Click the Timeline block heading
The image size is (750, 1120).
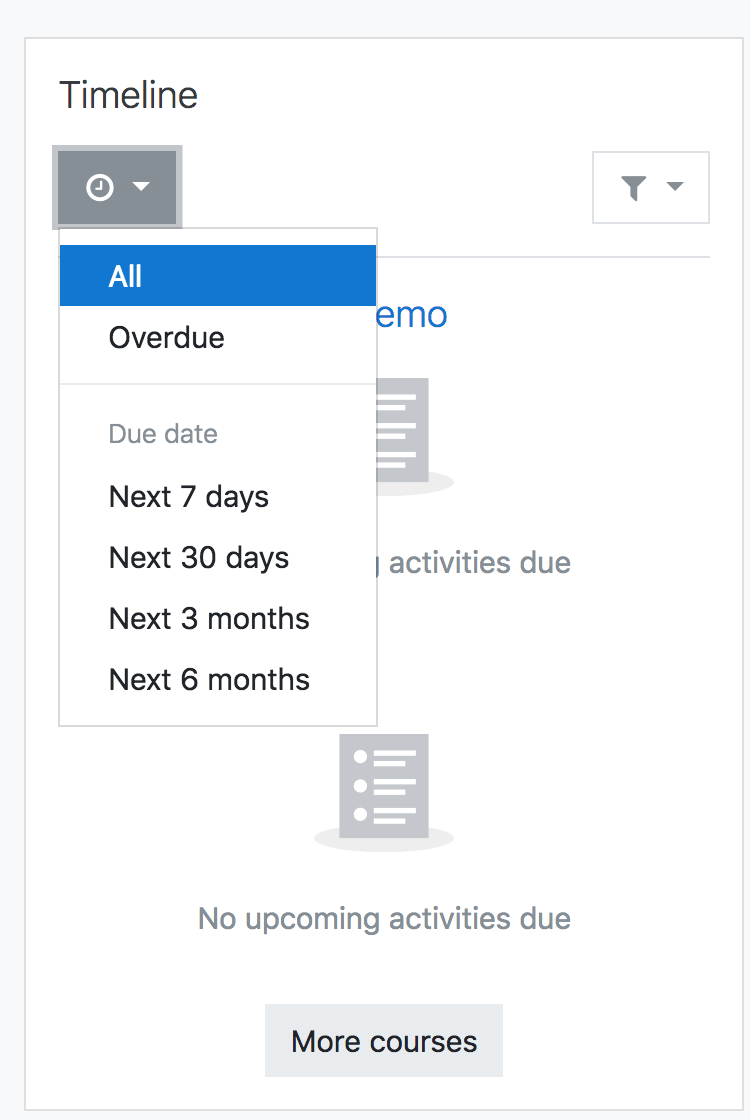click(x=129, y=95)
